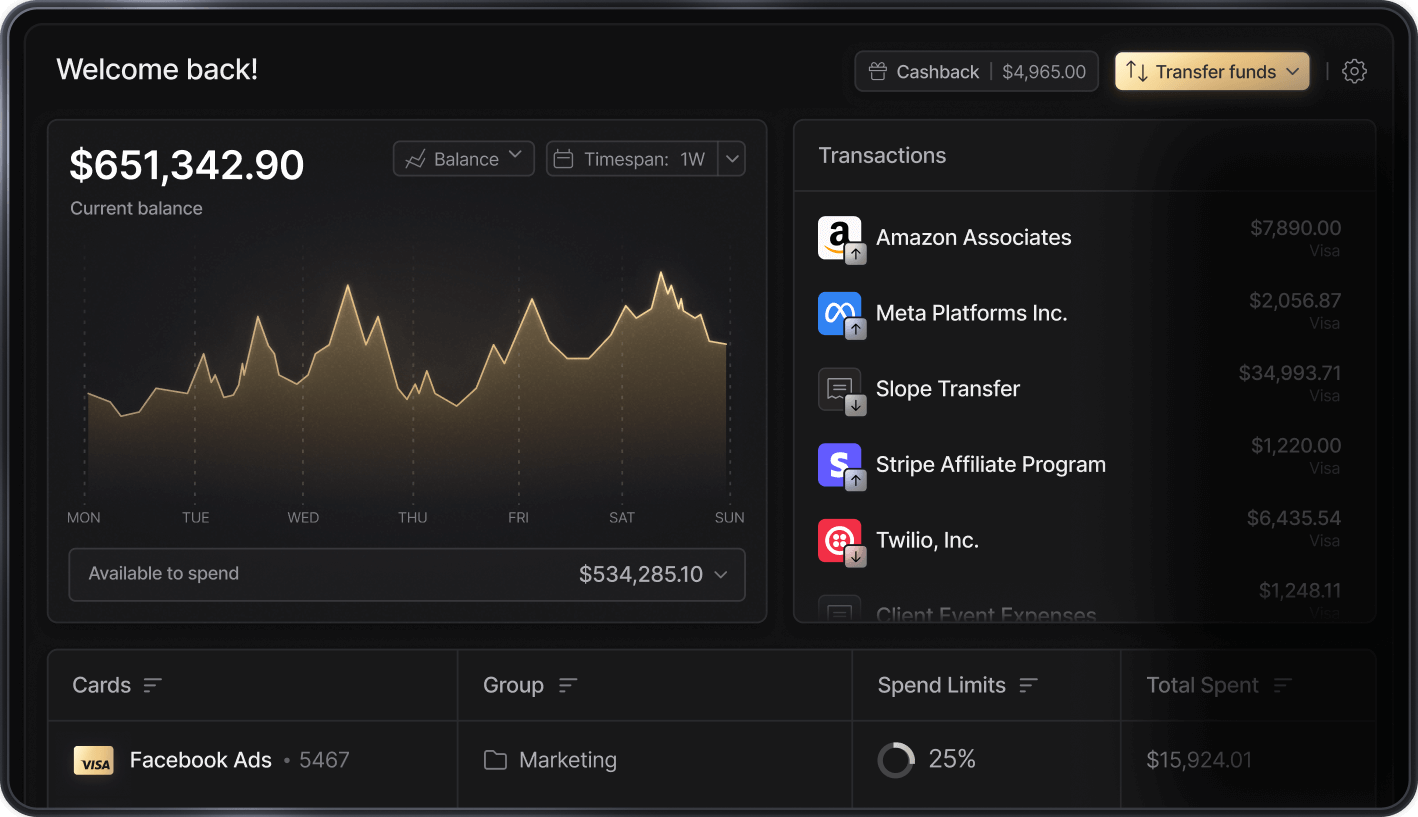Click the Marketing folder icon
Viewport: 1418px width, 817px height.
click(x=495, y=761)
